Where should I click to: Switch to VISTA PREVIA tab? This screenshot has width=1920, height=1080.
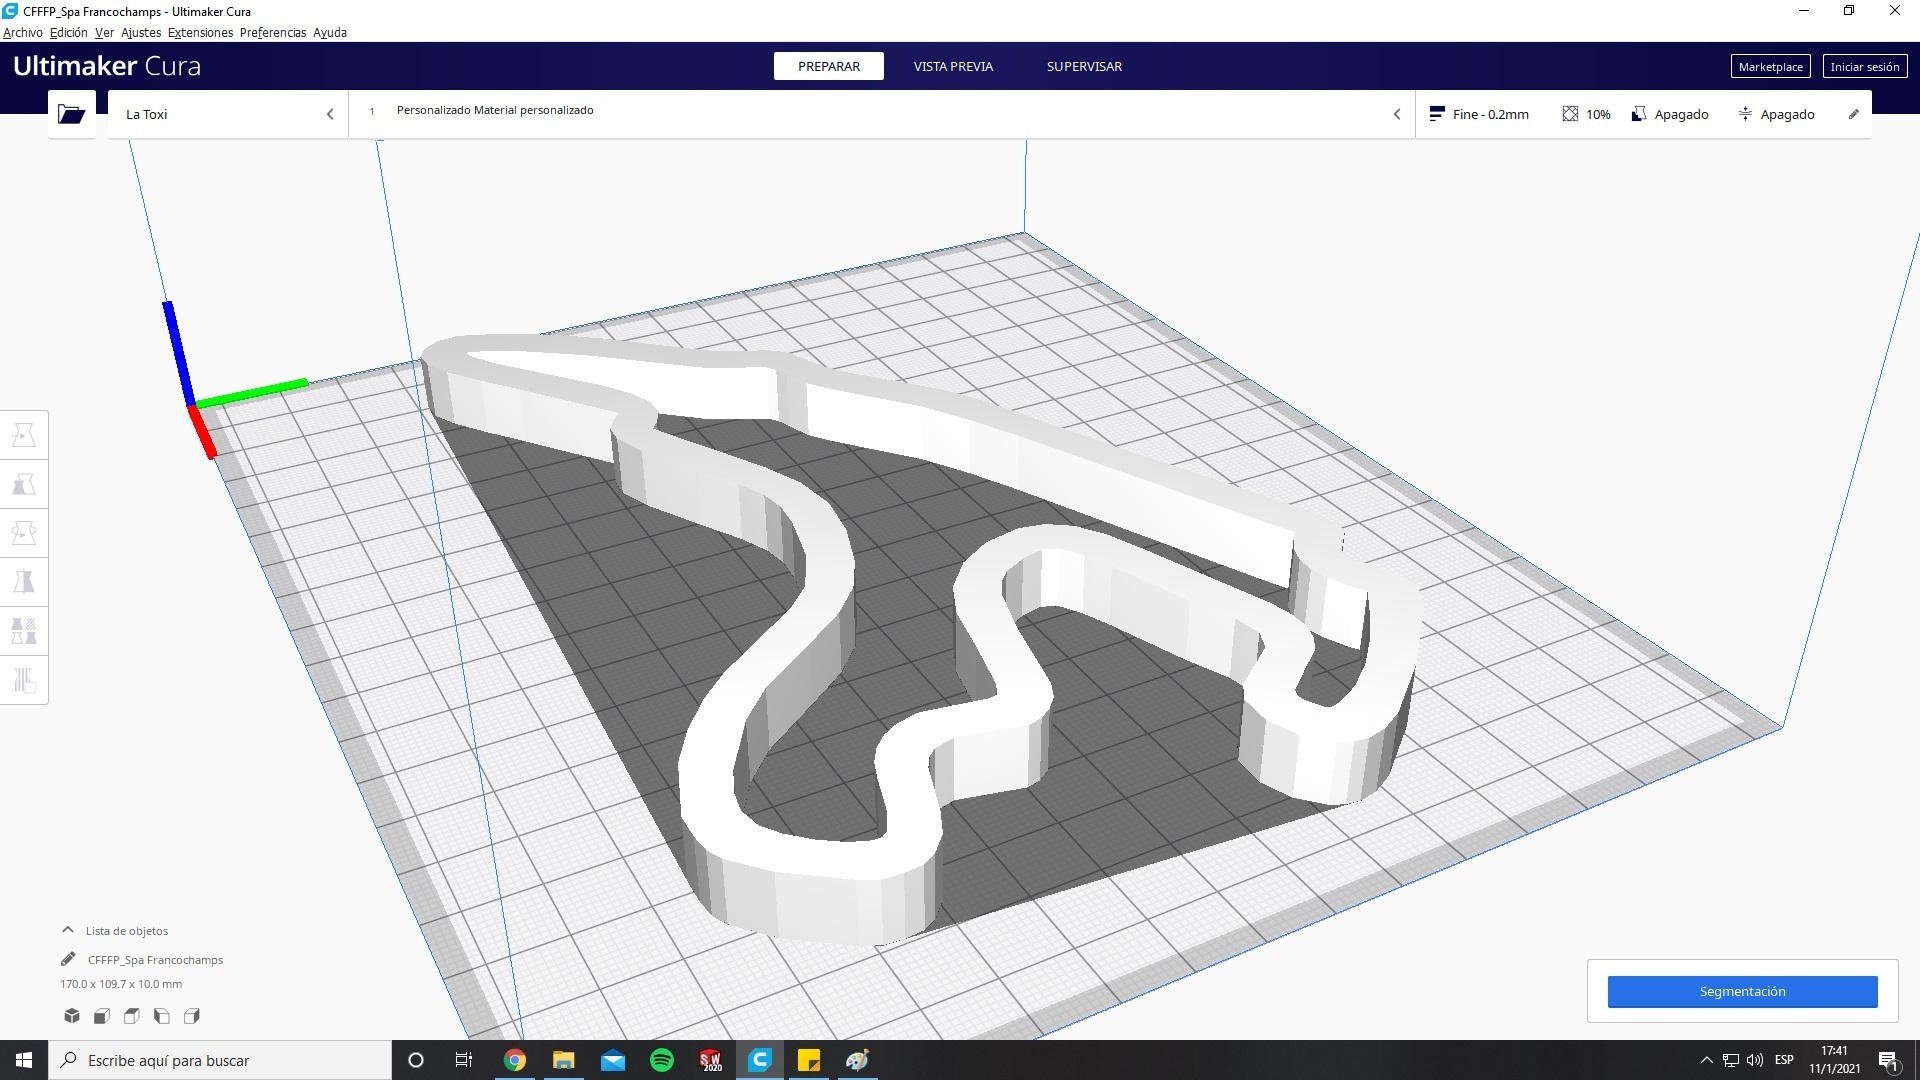pyautogui.click(x=952, y=66)
